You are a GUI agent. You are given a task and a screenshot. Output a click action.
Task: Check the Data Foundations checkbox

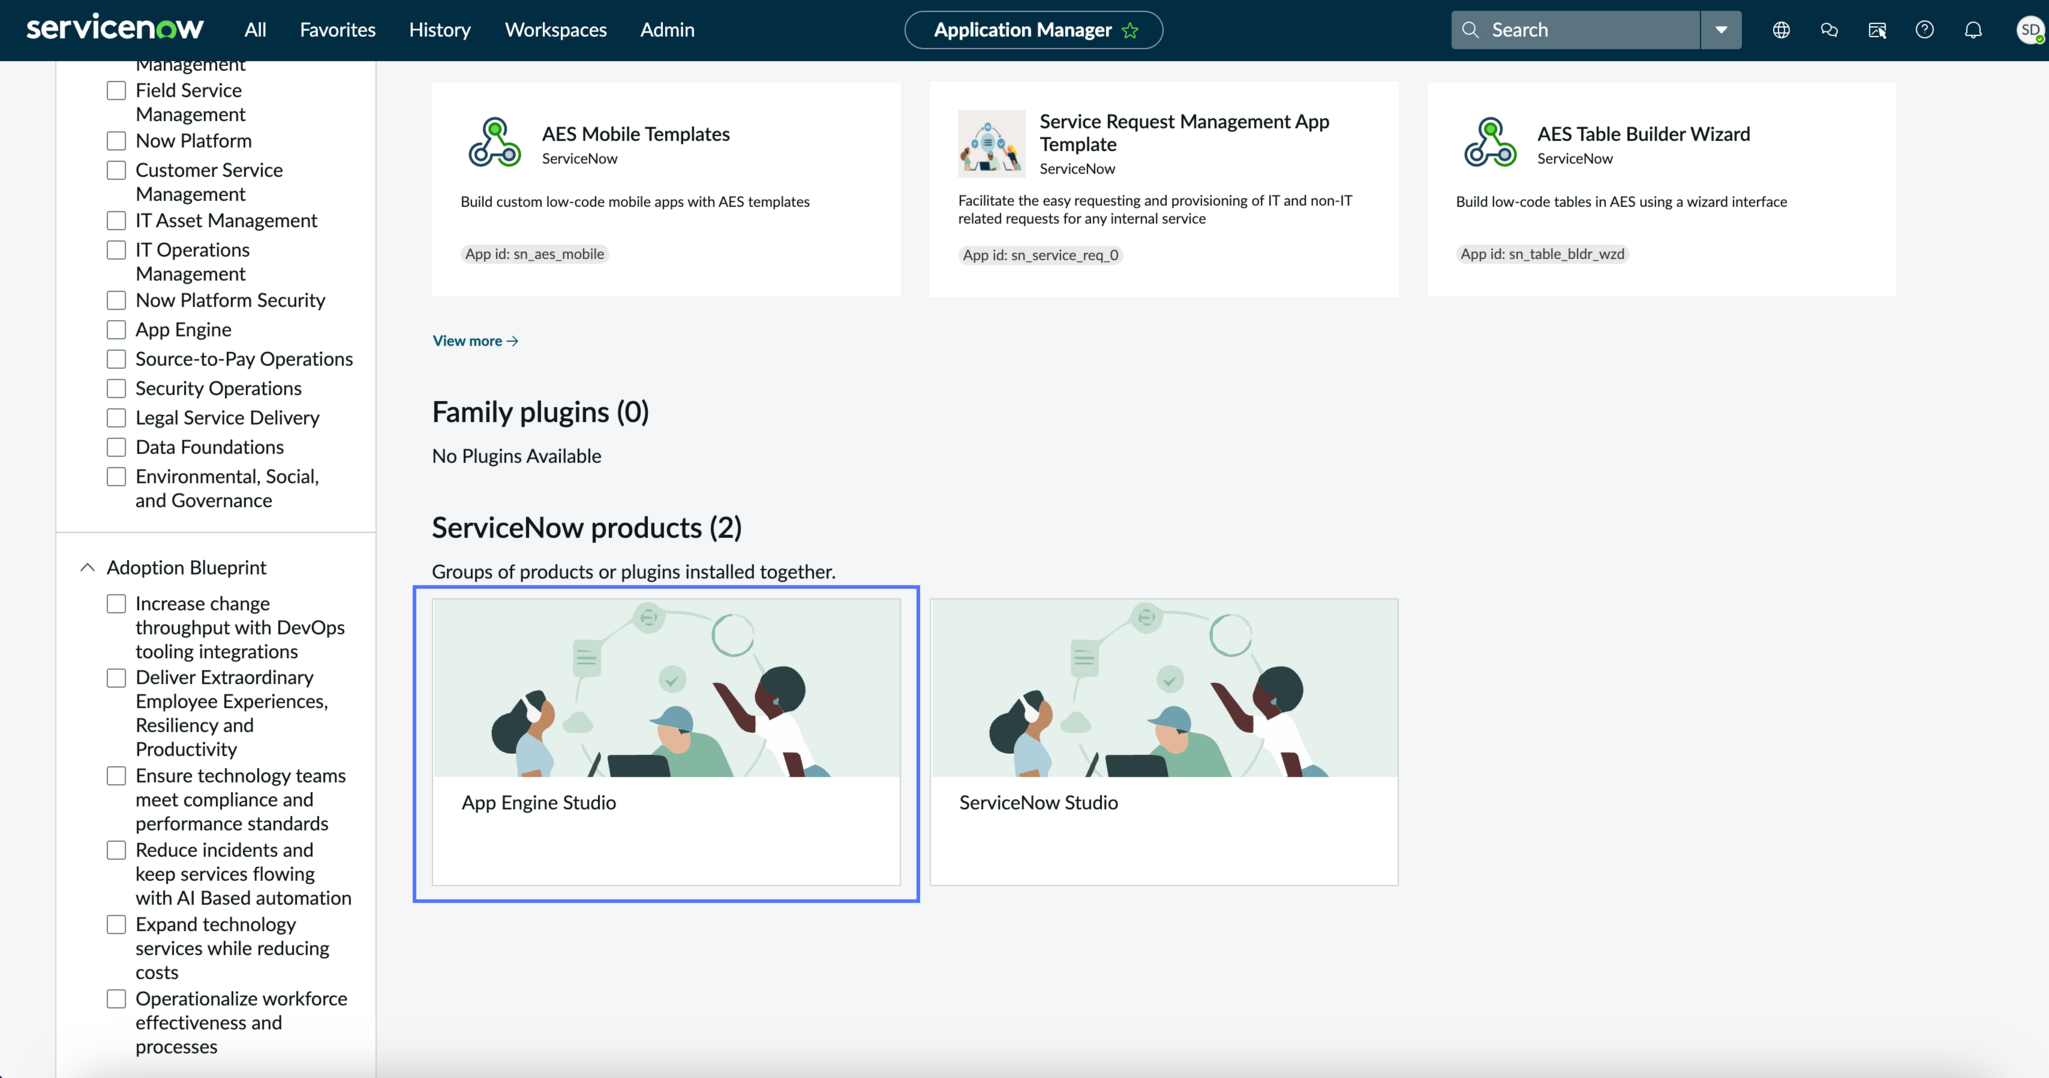click(x=117, y=447)
